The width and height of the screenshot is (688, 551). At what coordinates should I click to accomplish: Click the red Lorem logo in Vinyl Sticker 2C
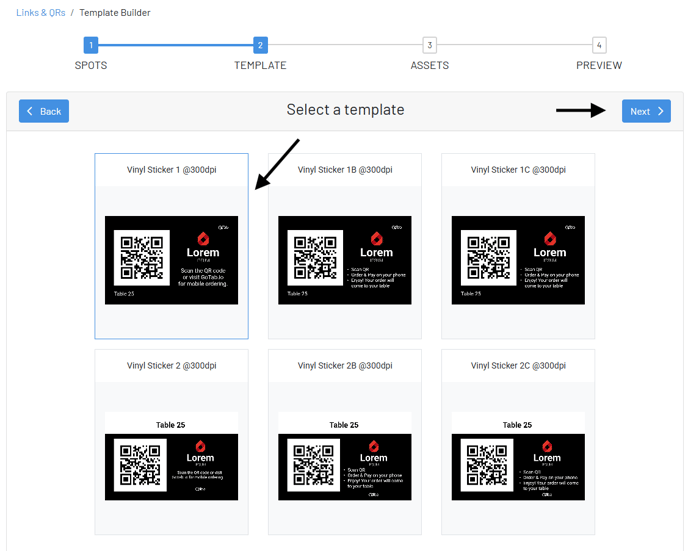point(547,446)
